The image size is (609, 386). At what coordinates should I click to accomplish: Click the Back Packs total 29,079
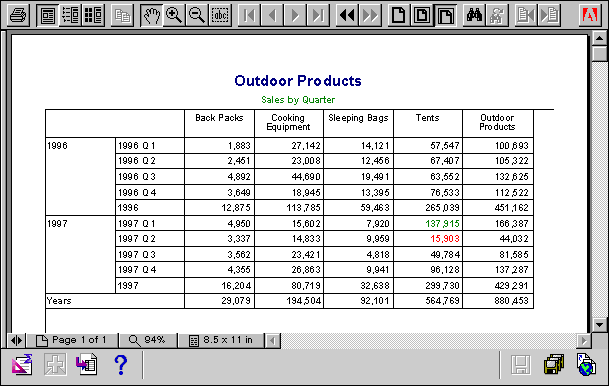pos(236,301)
